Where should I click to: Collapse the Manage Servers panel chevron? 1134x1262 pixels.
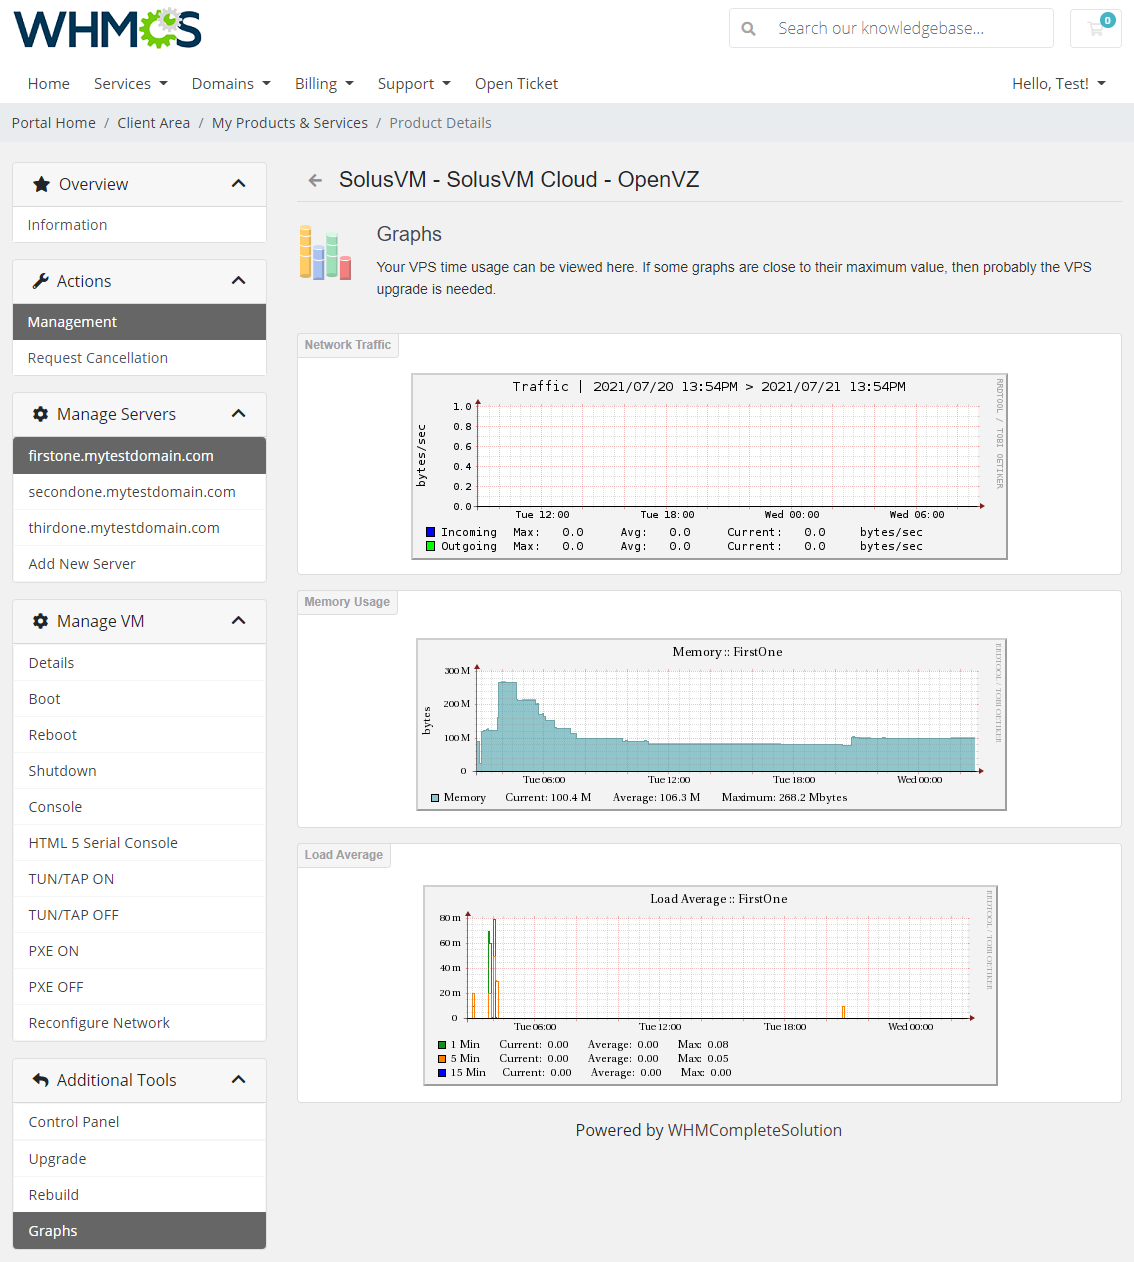pos(238,414)
